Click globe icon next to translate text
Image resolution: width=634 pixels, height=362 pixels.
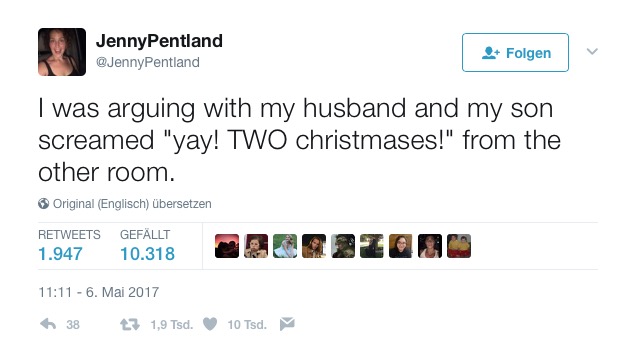click(x=44, y=203)
